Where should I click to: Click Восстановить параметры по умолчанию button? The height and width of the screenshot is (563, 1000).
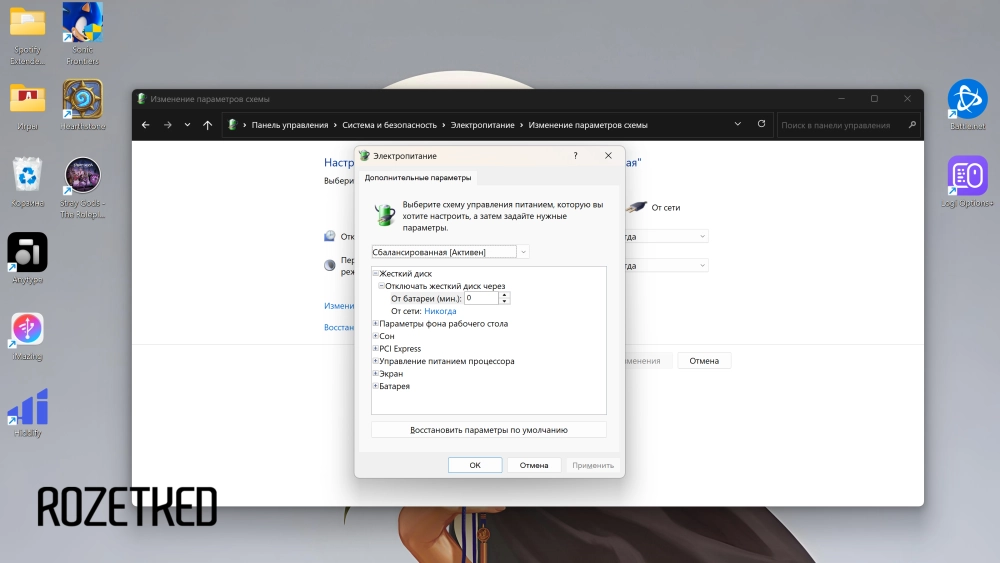488,430
